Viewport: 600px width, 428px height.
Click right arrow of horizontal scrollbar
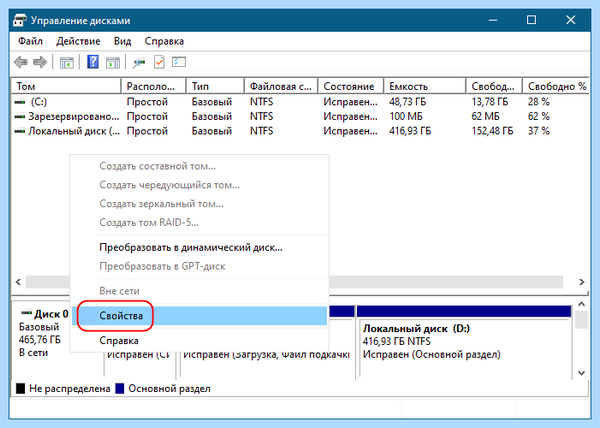(582, 282)
